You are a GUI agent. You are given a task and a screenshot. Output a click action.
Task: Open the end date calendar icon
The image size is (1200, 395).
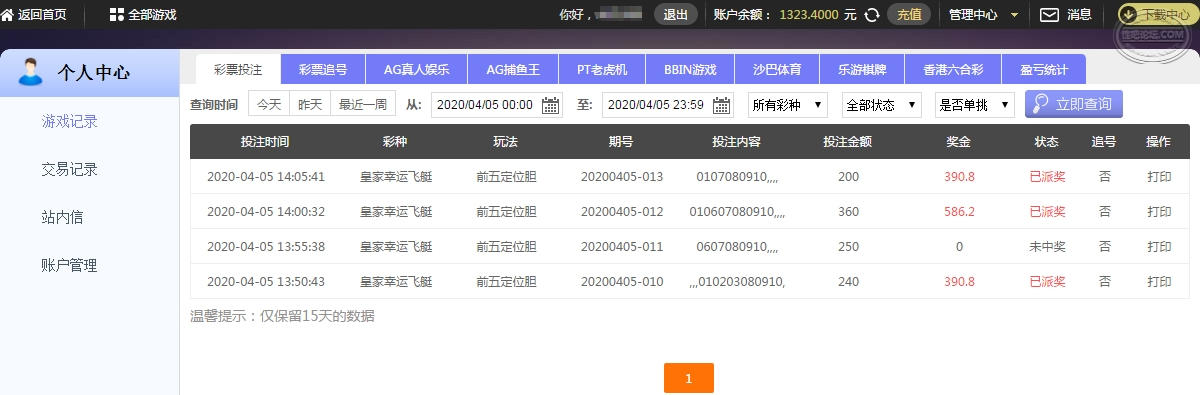tap(721, 105)
